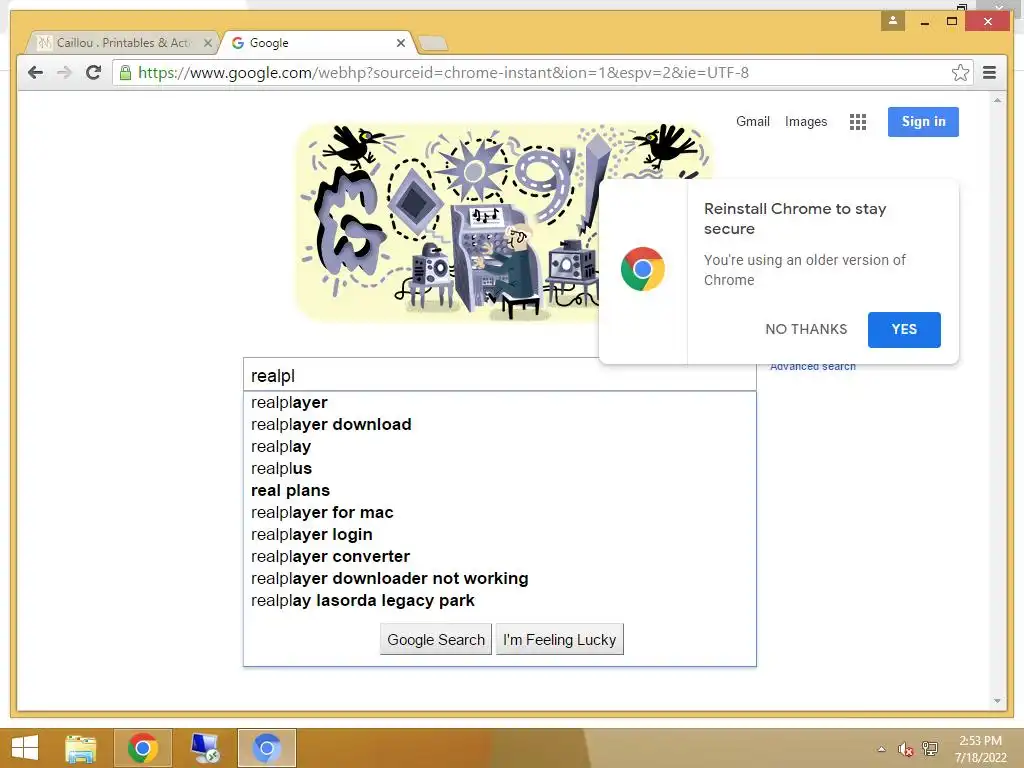Choose the 'realplayer download' suggestion

[500, 424]
